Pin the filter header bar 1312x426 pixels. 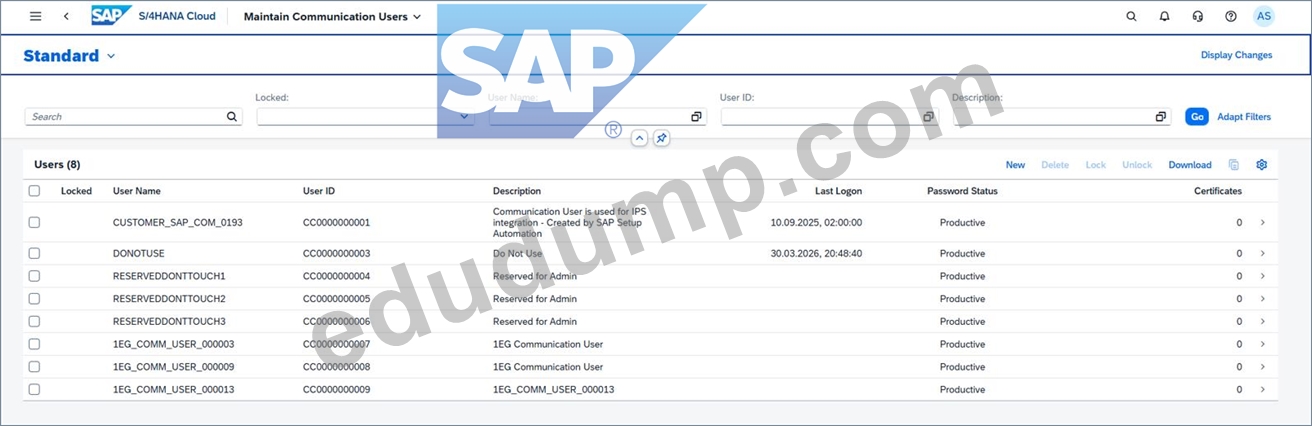[x=661, y=138]
